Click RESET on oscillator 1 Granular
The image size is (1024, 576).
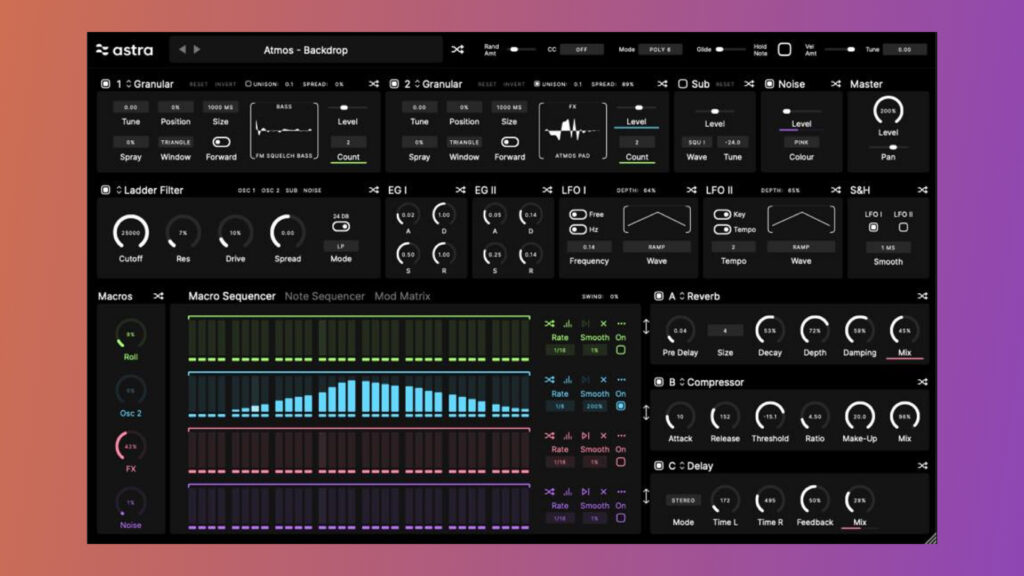pyautogui.click(x=199, y=85)
